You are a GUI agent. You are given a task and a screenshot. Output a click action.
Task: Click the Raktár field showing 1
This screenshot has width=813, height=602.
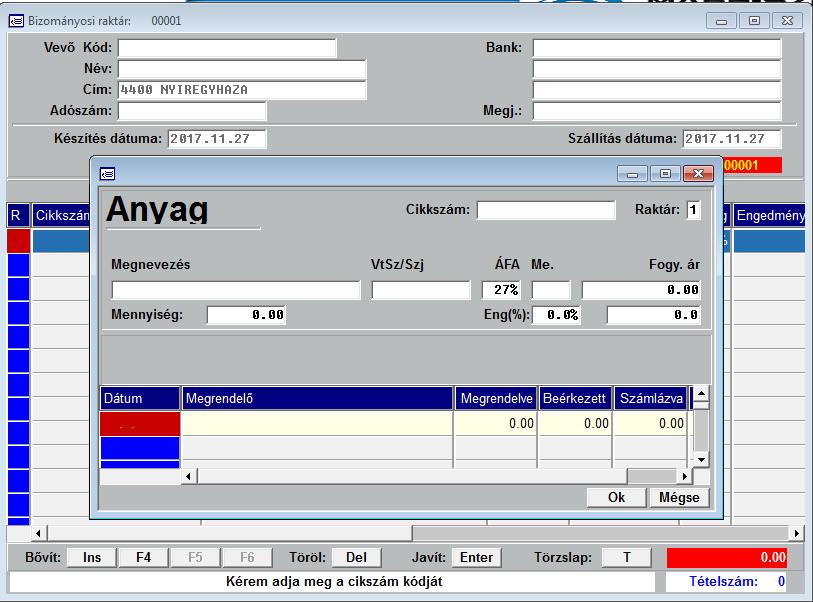click(x=694, y=210)
